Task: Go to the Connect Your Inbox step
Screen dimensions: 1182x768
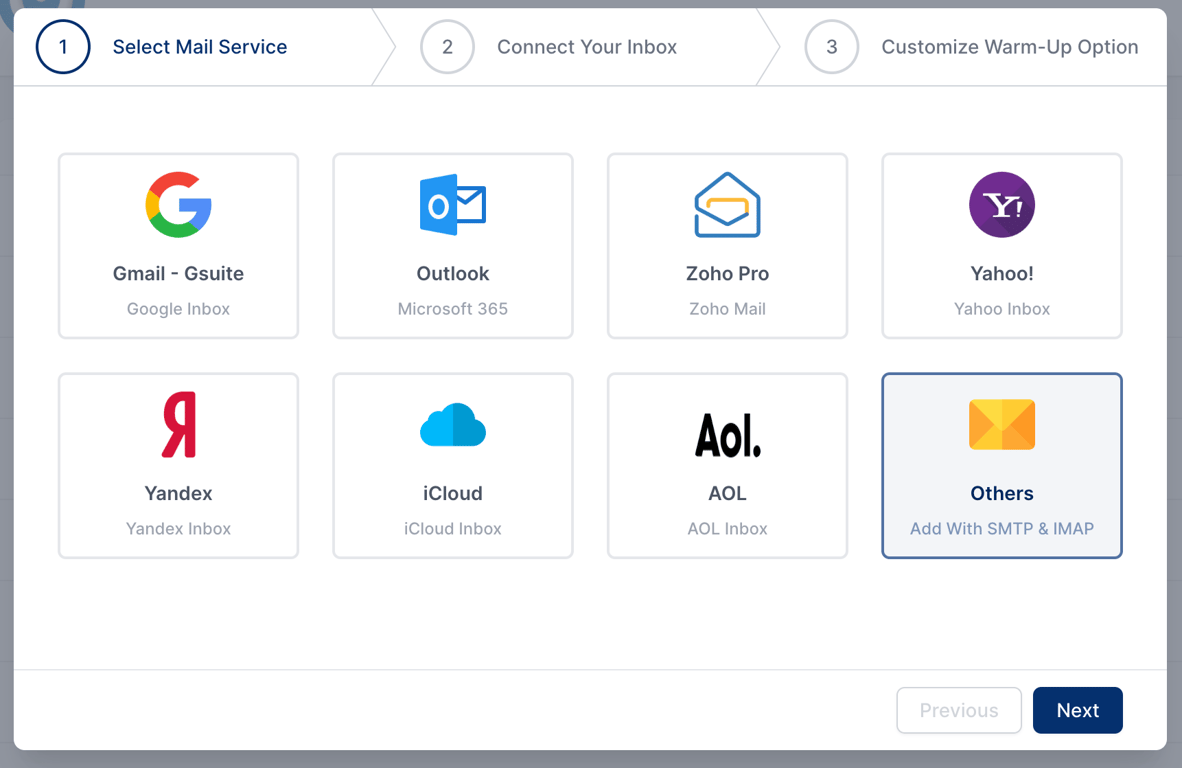Action: click(x=587, y=47)
